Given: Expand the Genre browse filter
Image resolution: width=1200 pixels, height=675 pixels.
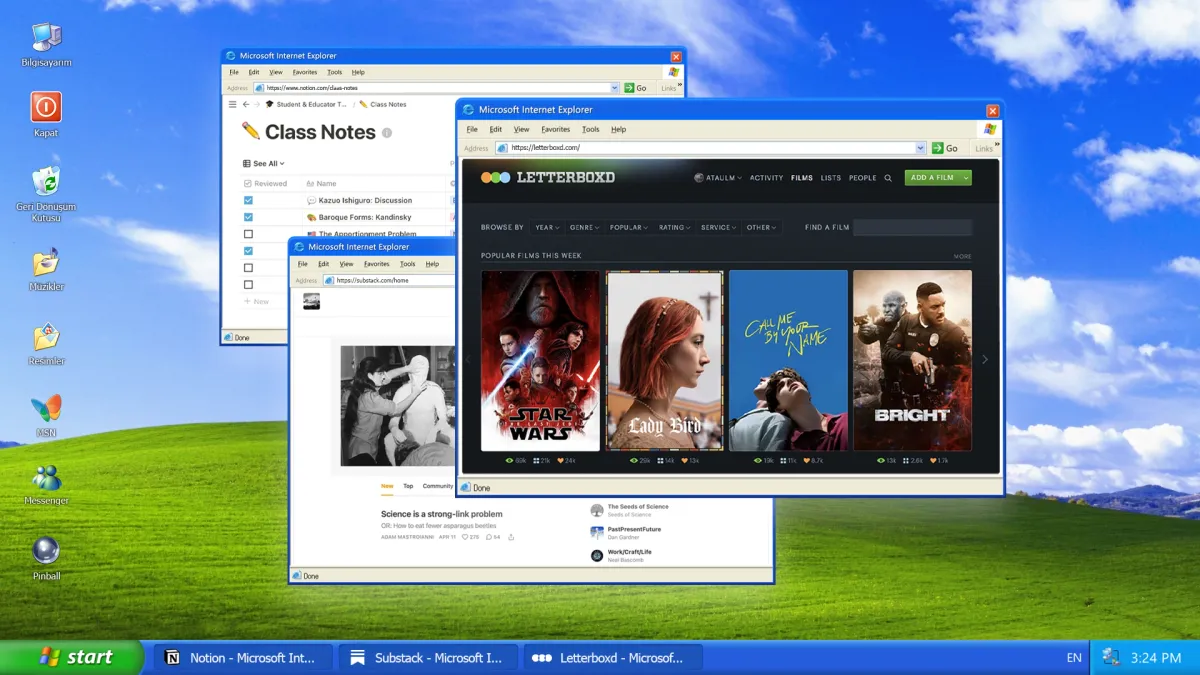Looking at the screenshot, I should point(584,228).
